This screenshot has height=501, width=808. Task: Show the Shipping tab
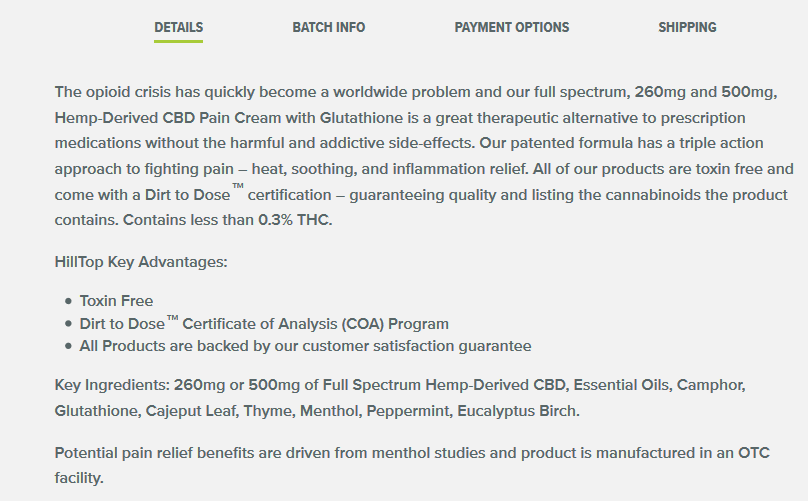(x=687, y=27)
